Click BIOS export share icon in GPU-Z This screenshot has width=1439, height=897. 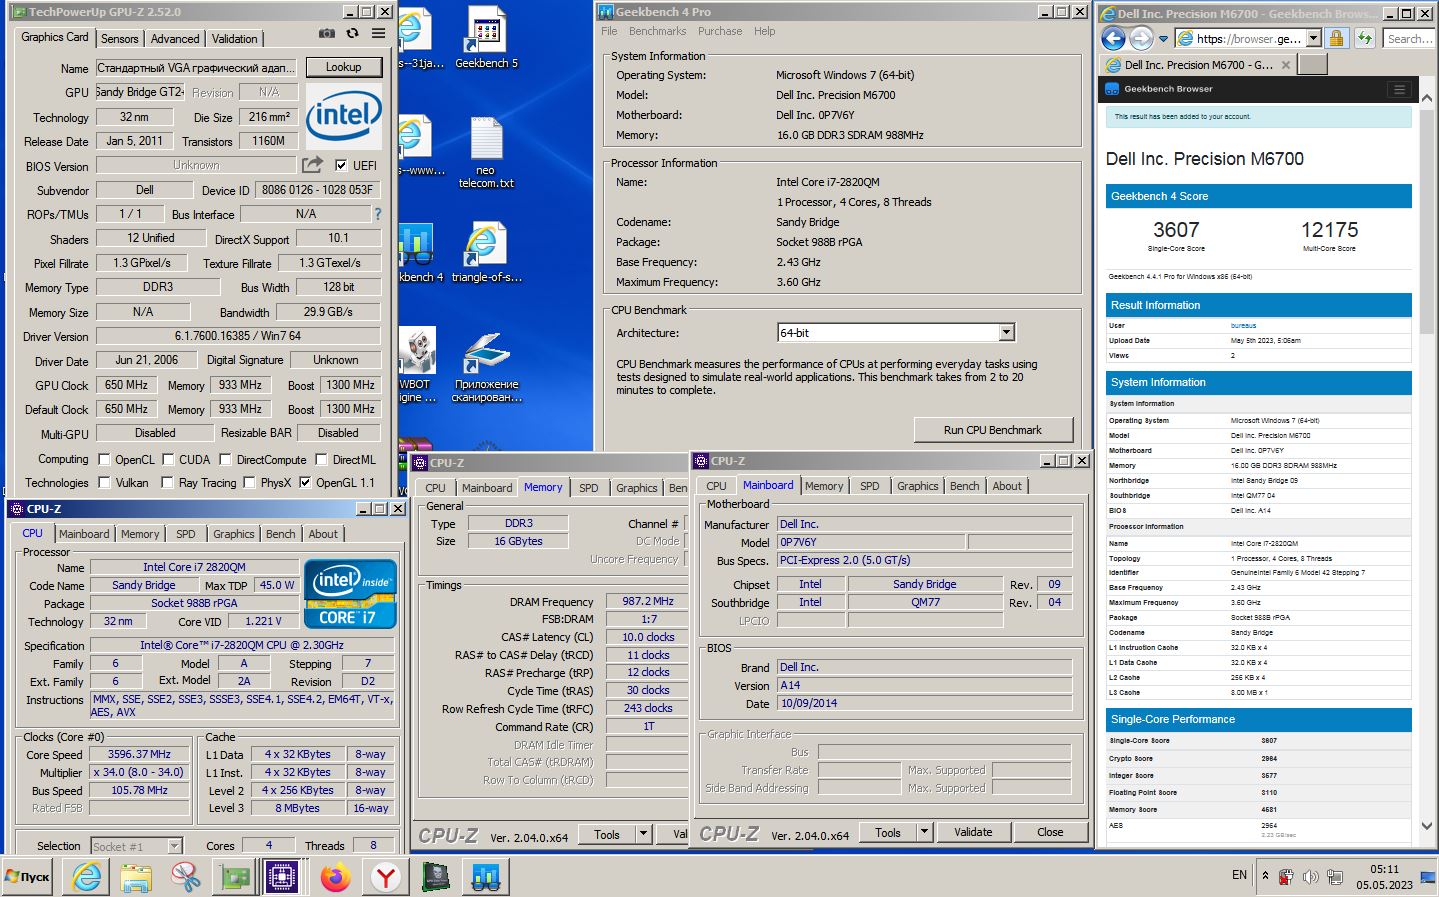(x=313, y=164)
